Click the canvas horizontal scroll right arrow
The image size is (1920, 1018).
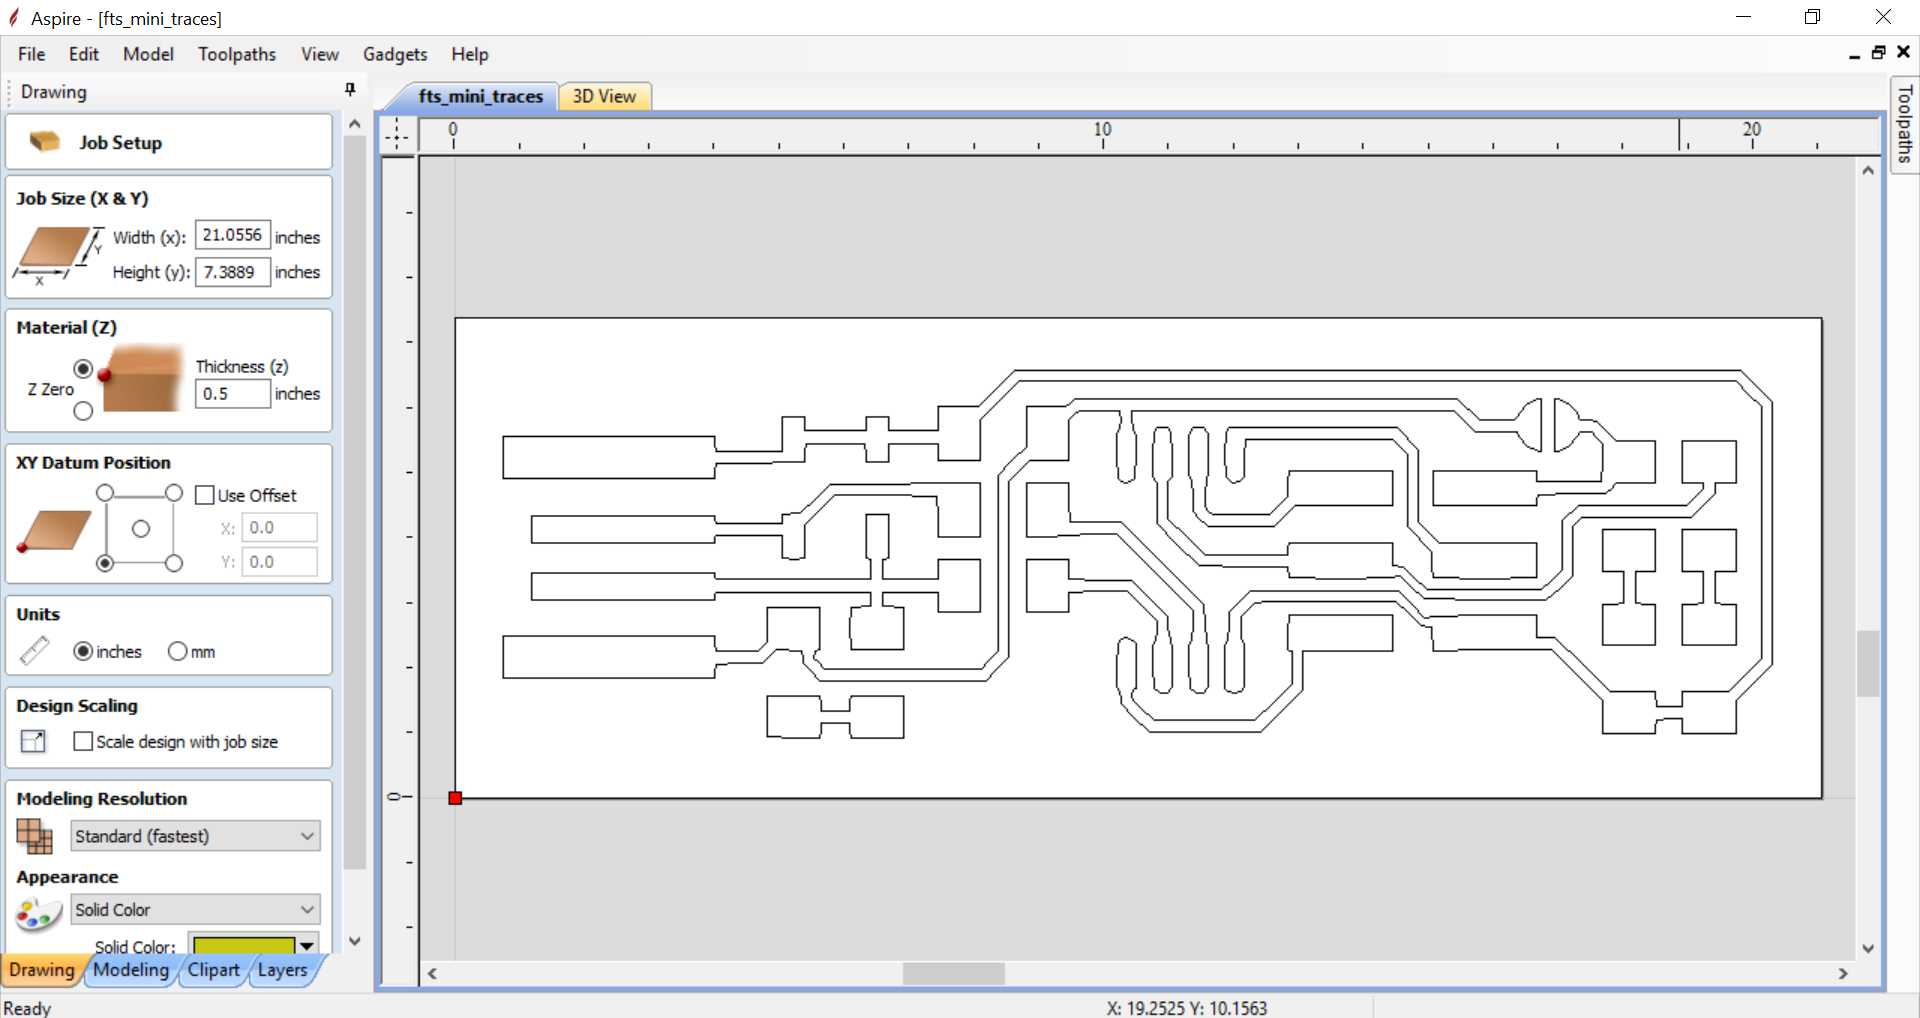click(x=1843, y=973)
